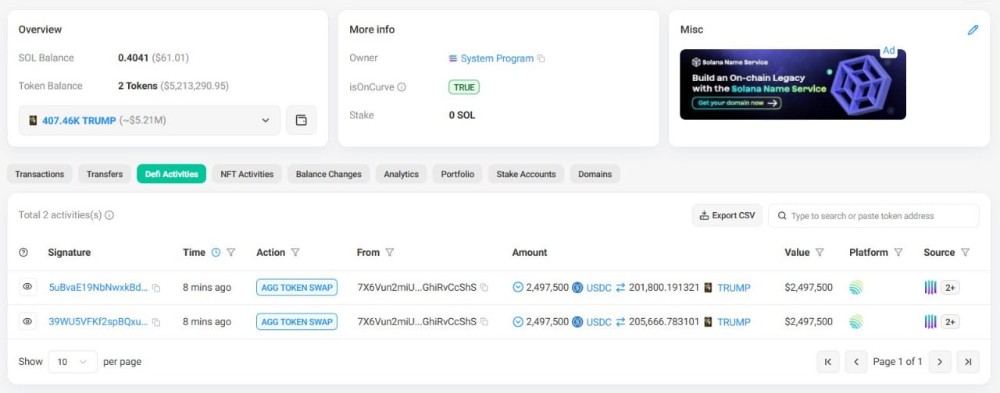Click the Export CSV button
The image size is (1000, 393).
click(727, 216)
